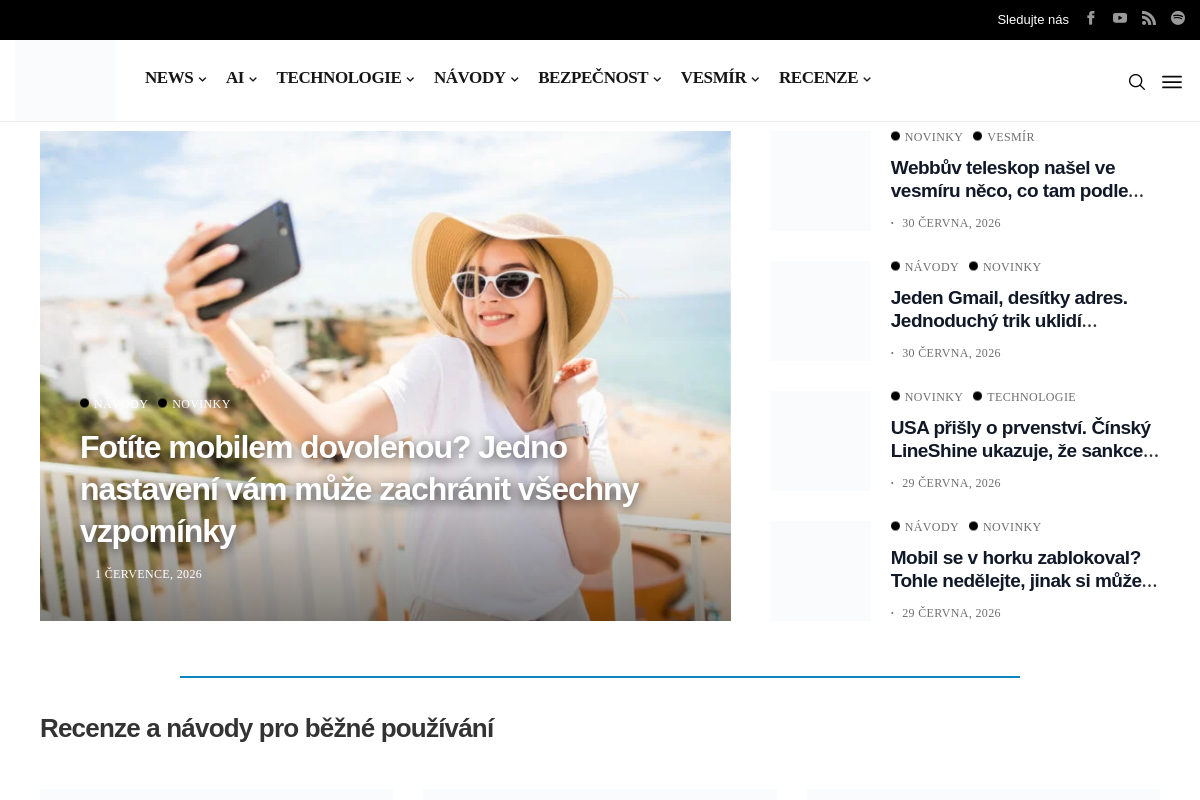
Task: Expand the chevron next to TECHNOLOGIE
Action: click(x=410, y=79)
